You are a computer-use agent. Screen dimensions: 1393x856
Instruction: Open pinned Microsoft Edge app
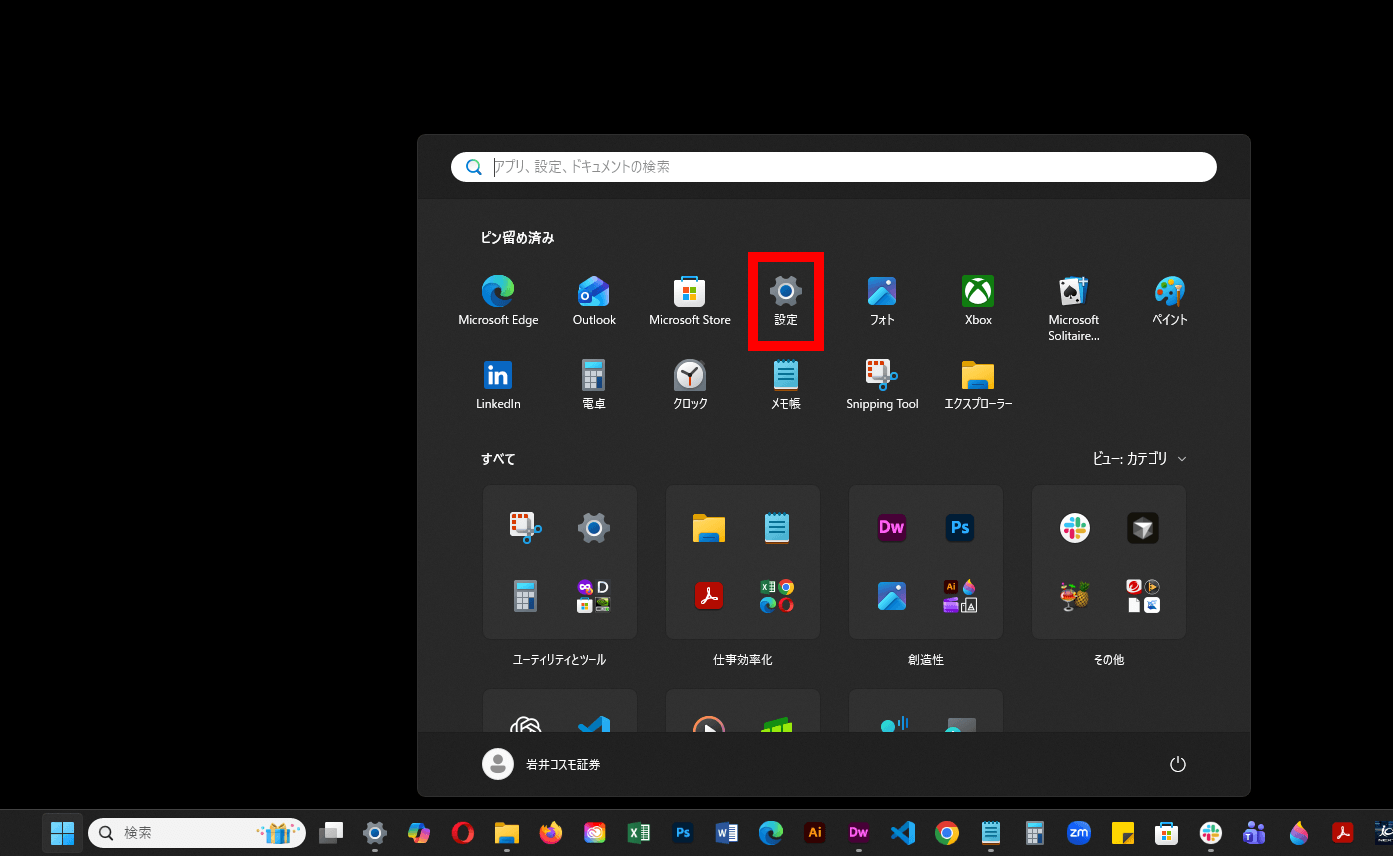(498, 301)
